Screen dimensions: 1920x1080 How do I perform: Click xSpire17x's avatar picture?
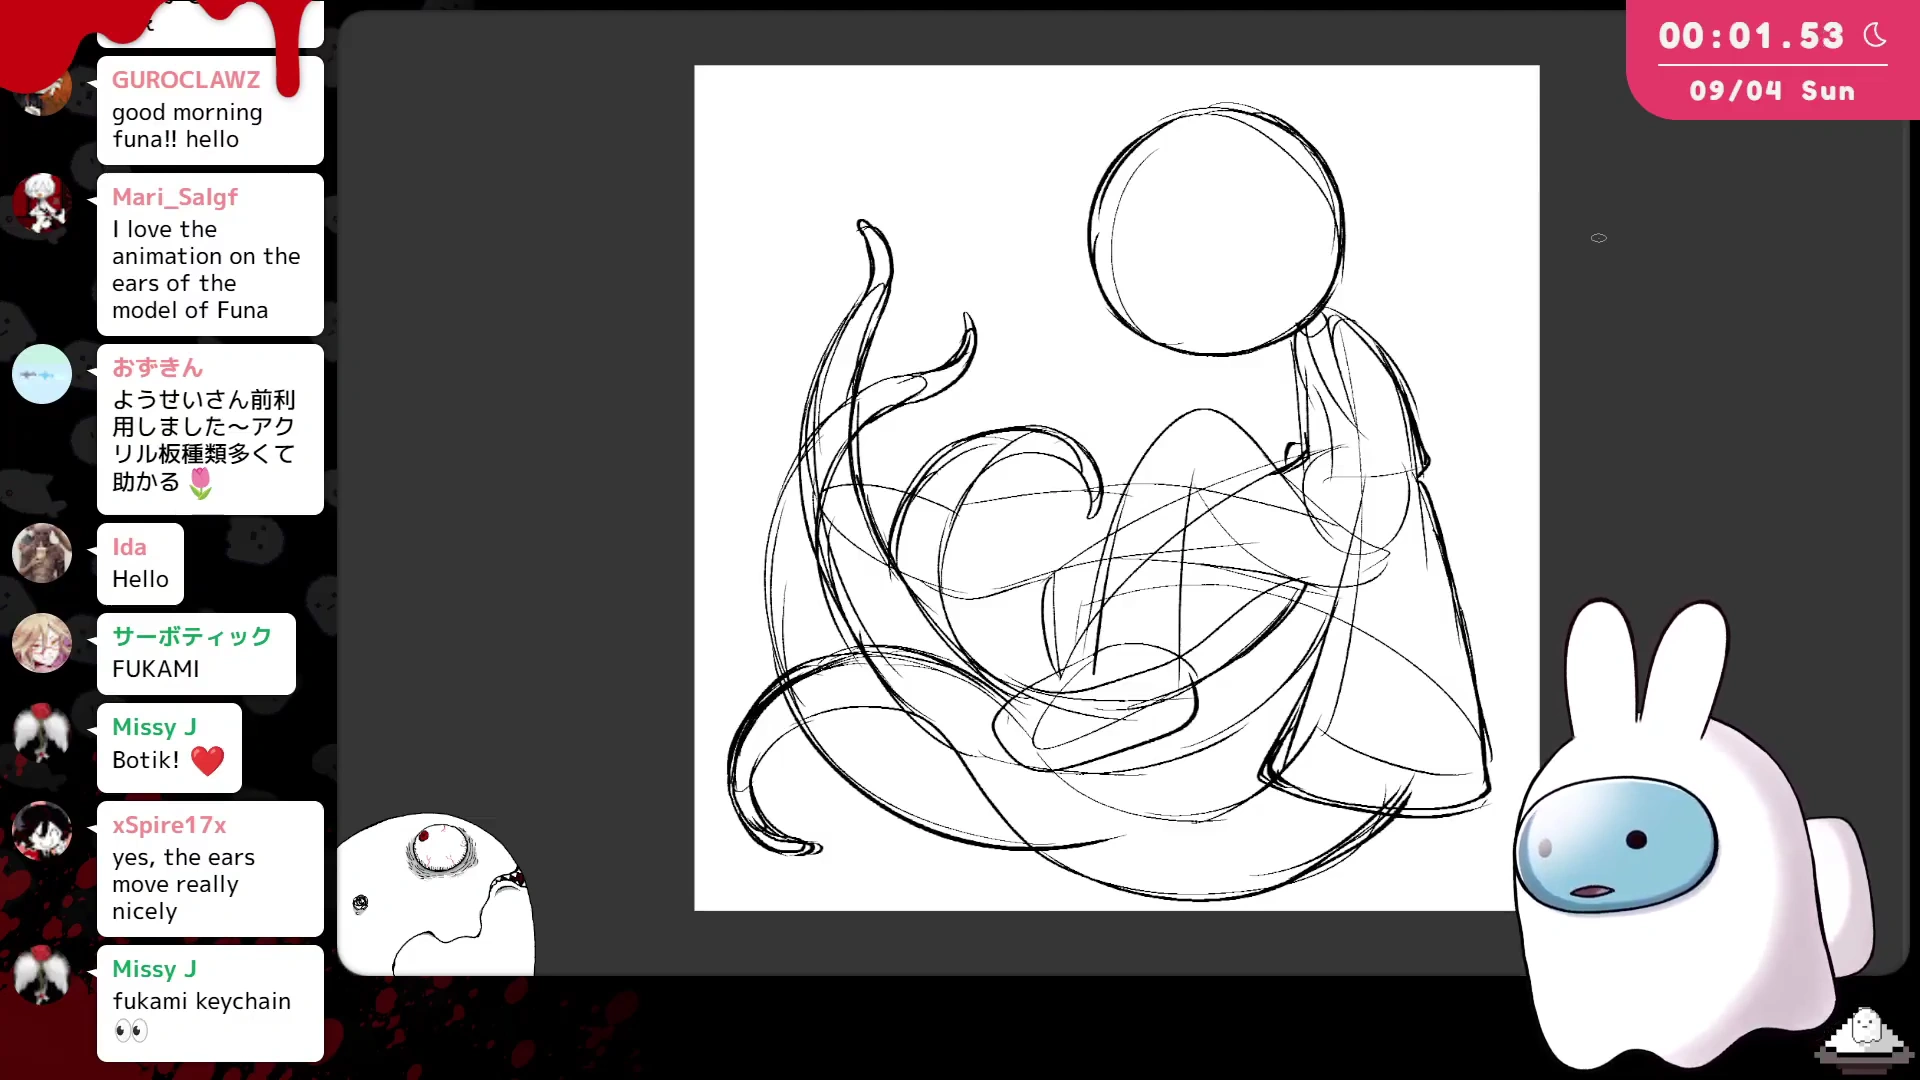[41, 830]
